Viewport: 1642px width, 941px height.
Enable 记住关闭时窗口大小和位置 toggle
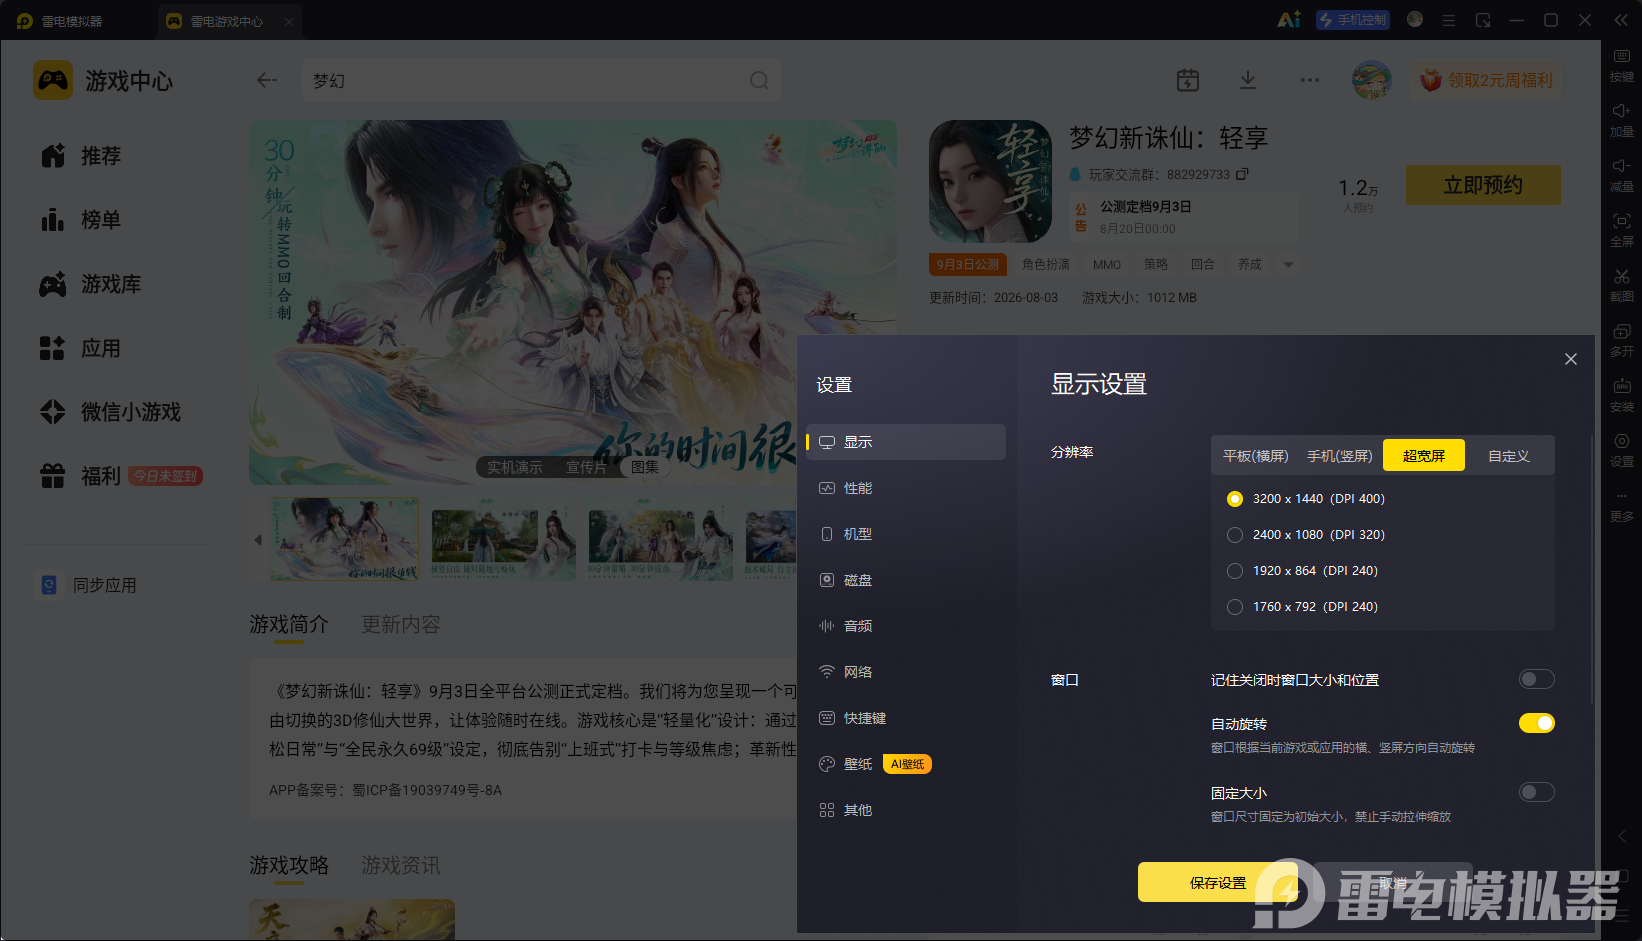point(1537,680)
